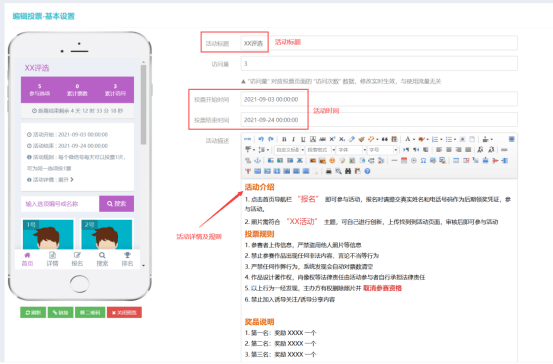553x364 pixels.
Task: Convert text to uppercase
Action: coord(480,150)
